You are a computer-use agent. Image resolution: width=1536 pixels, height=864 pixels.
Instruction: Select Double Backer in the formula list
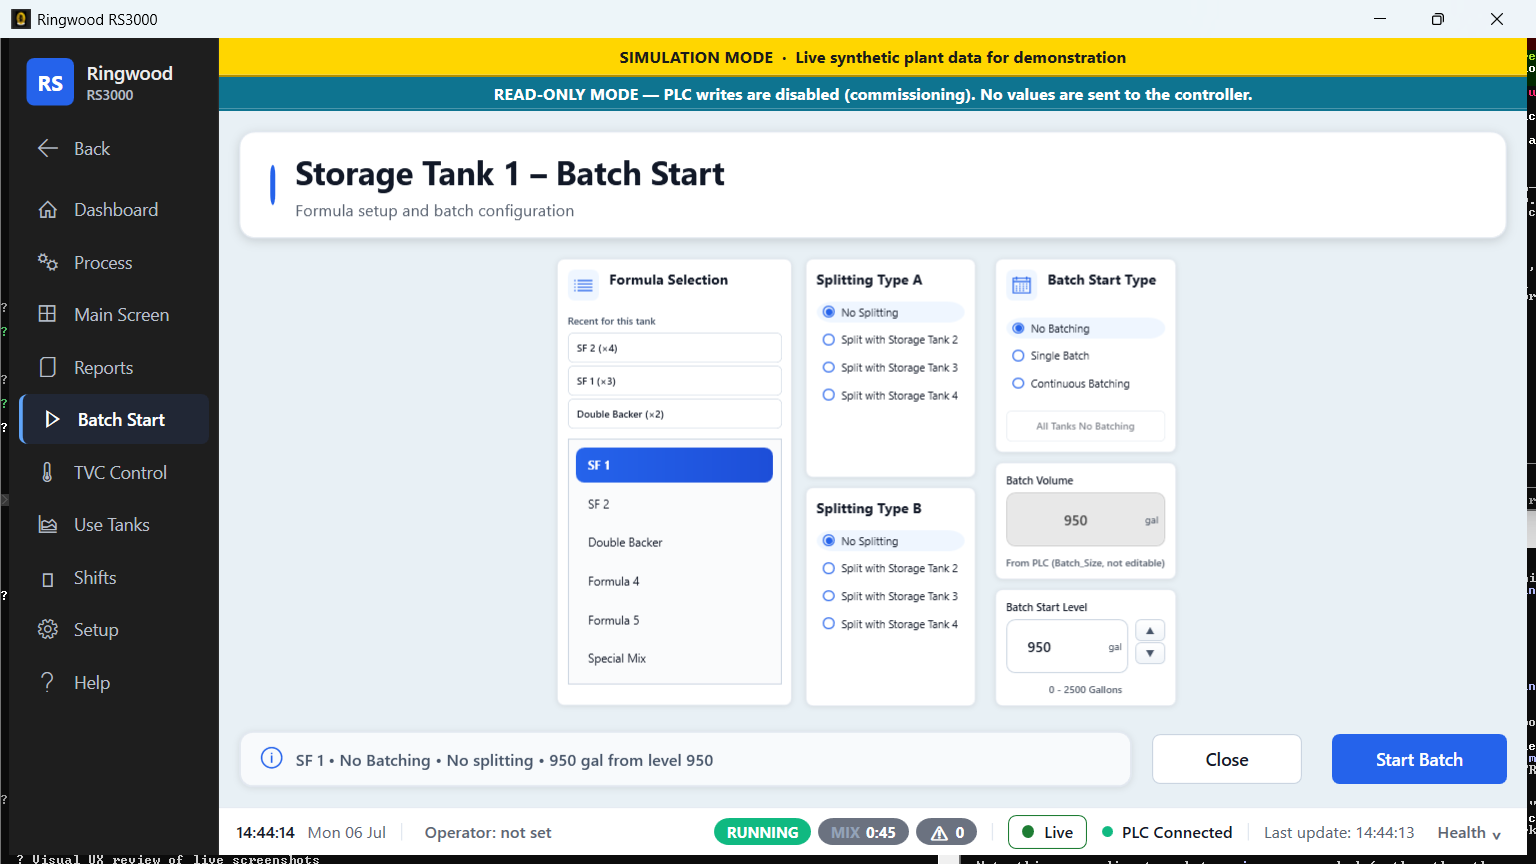pyautogui.click(x=674, y=542)
